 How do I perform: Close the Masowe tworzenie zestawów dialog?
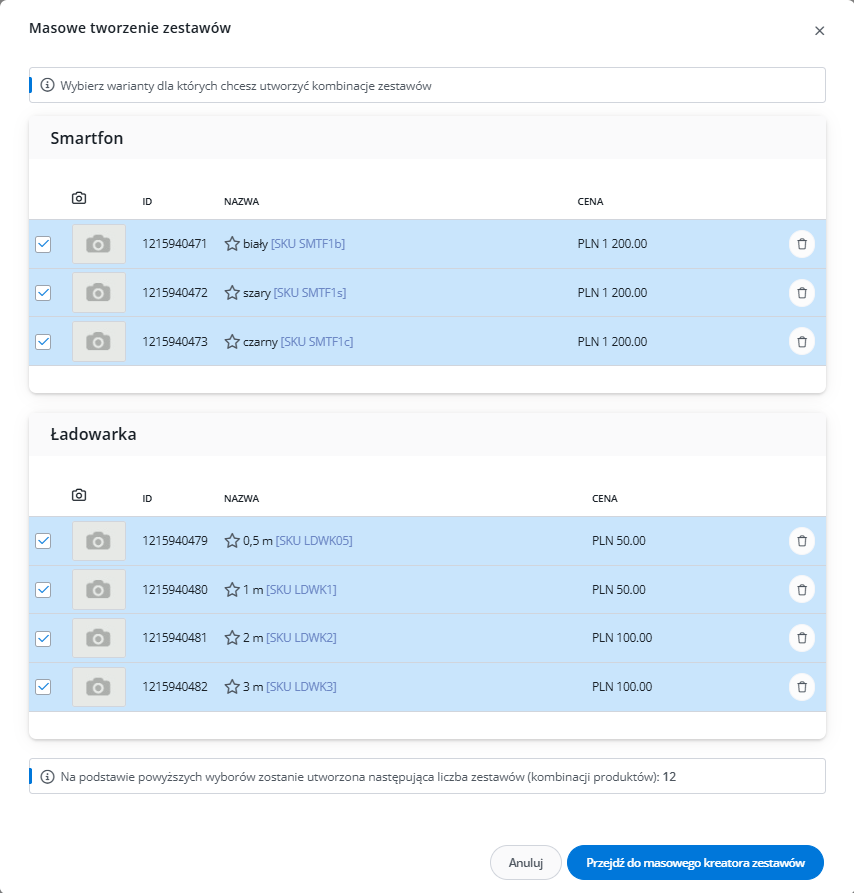pyautogui.click(x=819, y=31)
